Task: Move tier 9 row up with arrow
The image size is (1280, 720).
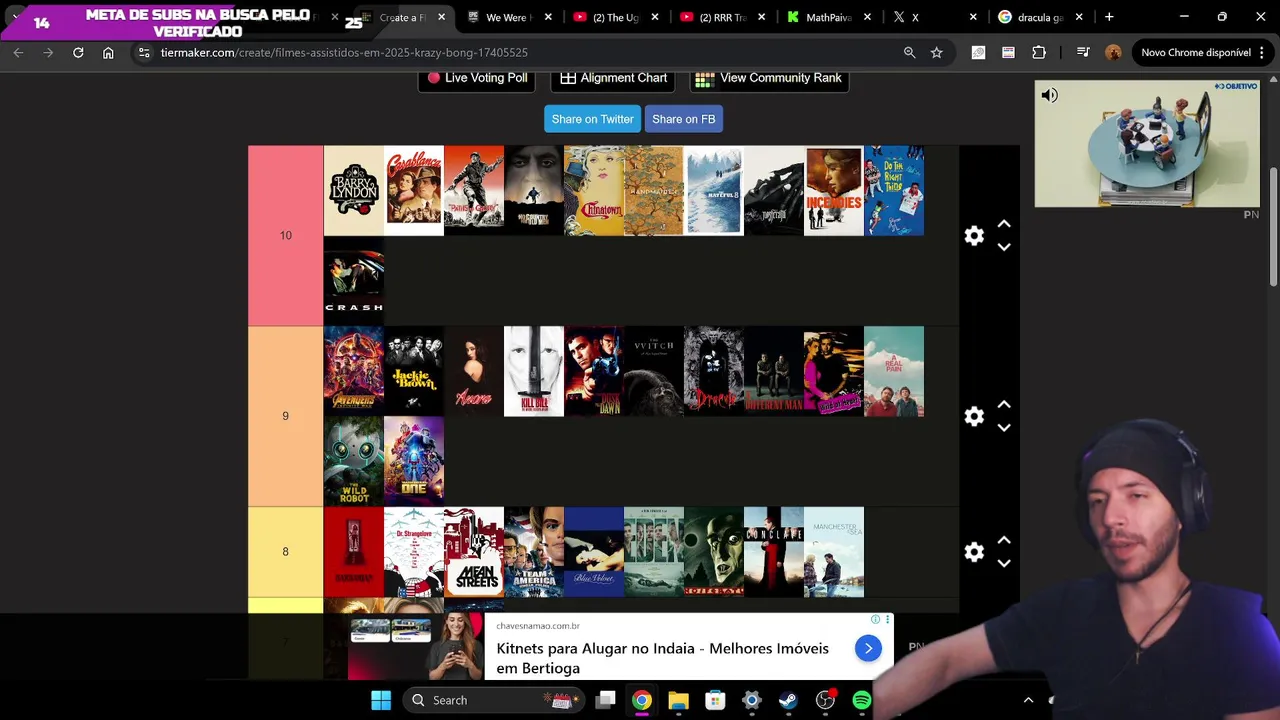Action: 1004,405
